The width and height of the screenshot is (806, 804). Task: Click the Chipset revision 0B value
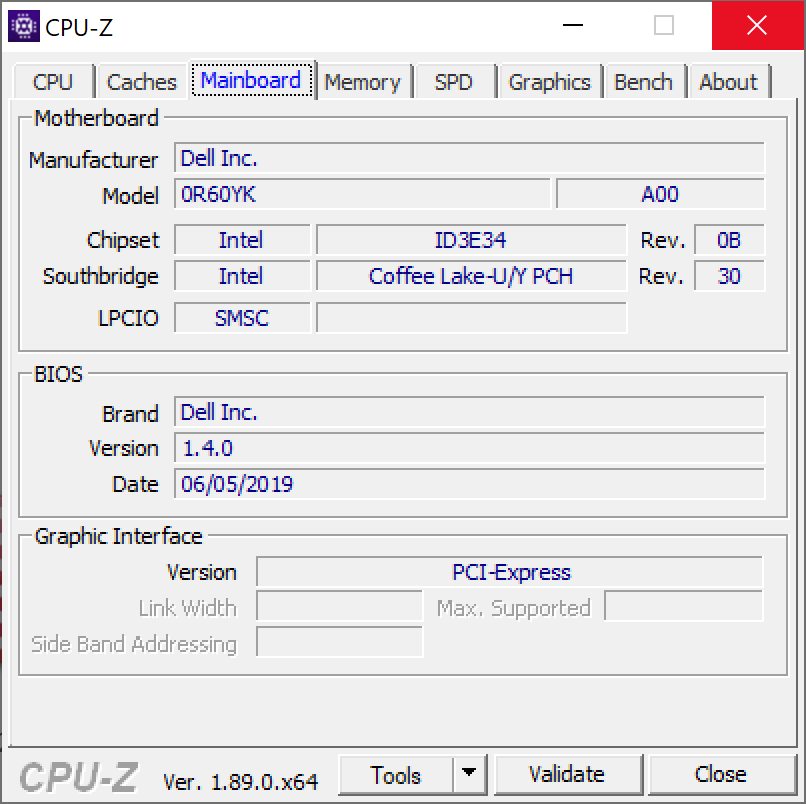point(729,240)
